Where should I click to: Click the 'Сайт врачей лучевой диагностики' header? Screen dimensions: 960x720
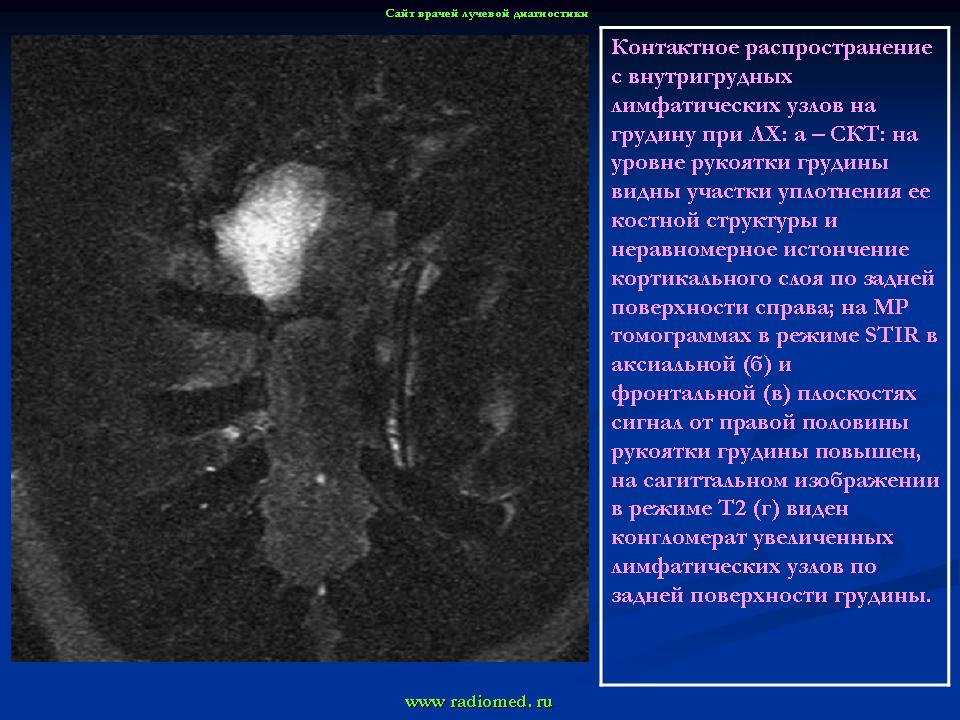(x=486, y=13)
